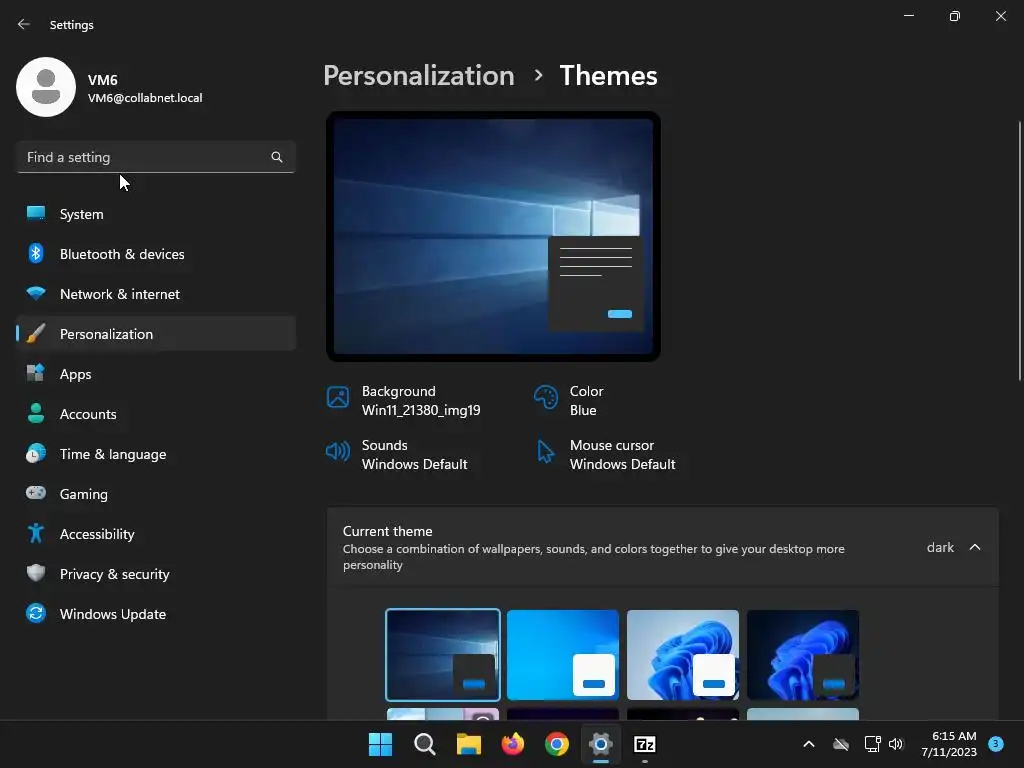Open Mouse cursor Windows Default setting
This screenshot has height=768, width=1024.
point(605,455)
